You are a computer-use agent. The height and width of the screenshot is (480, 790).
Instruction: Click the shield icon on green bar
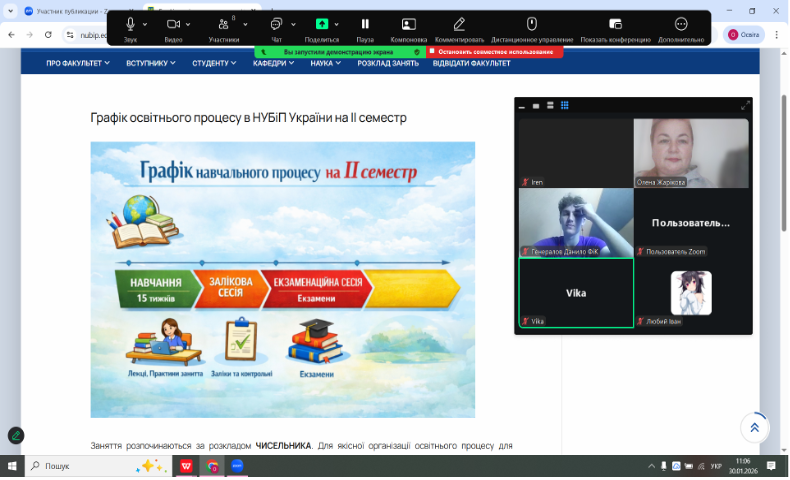click(417, 52)
